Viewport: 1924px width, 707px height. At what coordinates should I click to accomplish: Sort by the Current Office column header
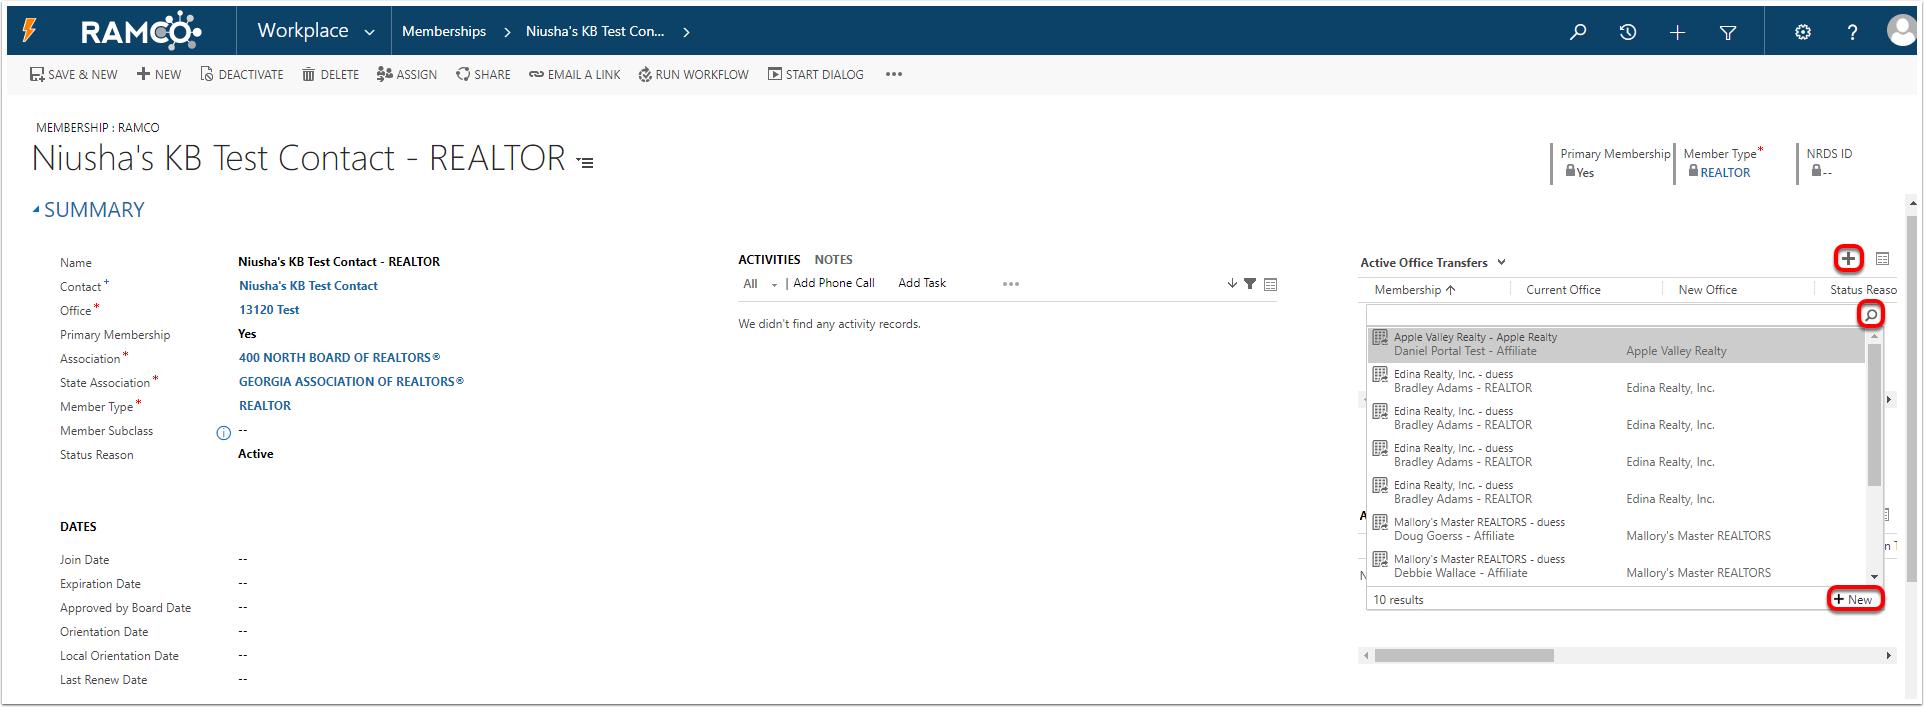(x=1563, y=290)
